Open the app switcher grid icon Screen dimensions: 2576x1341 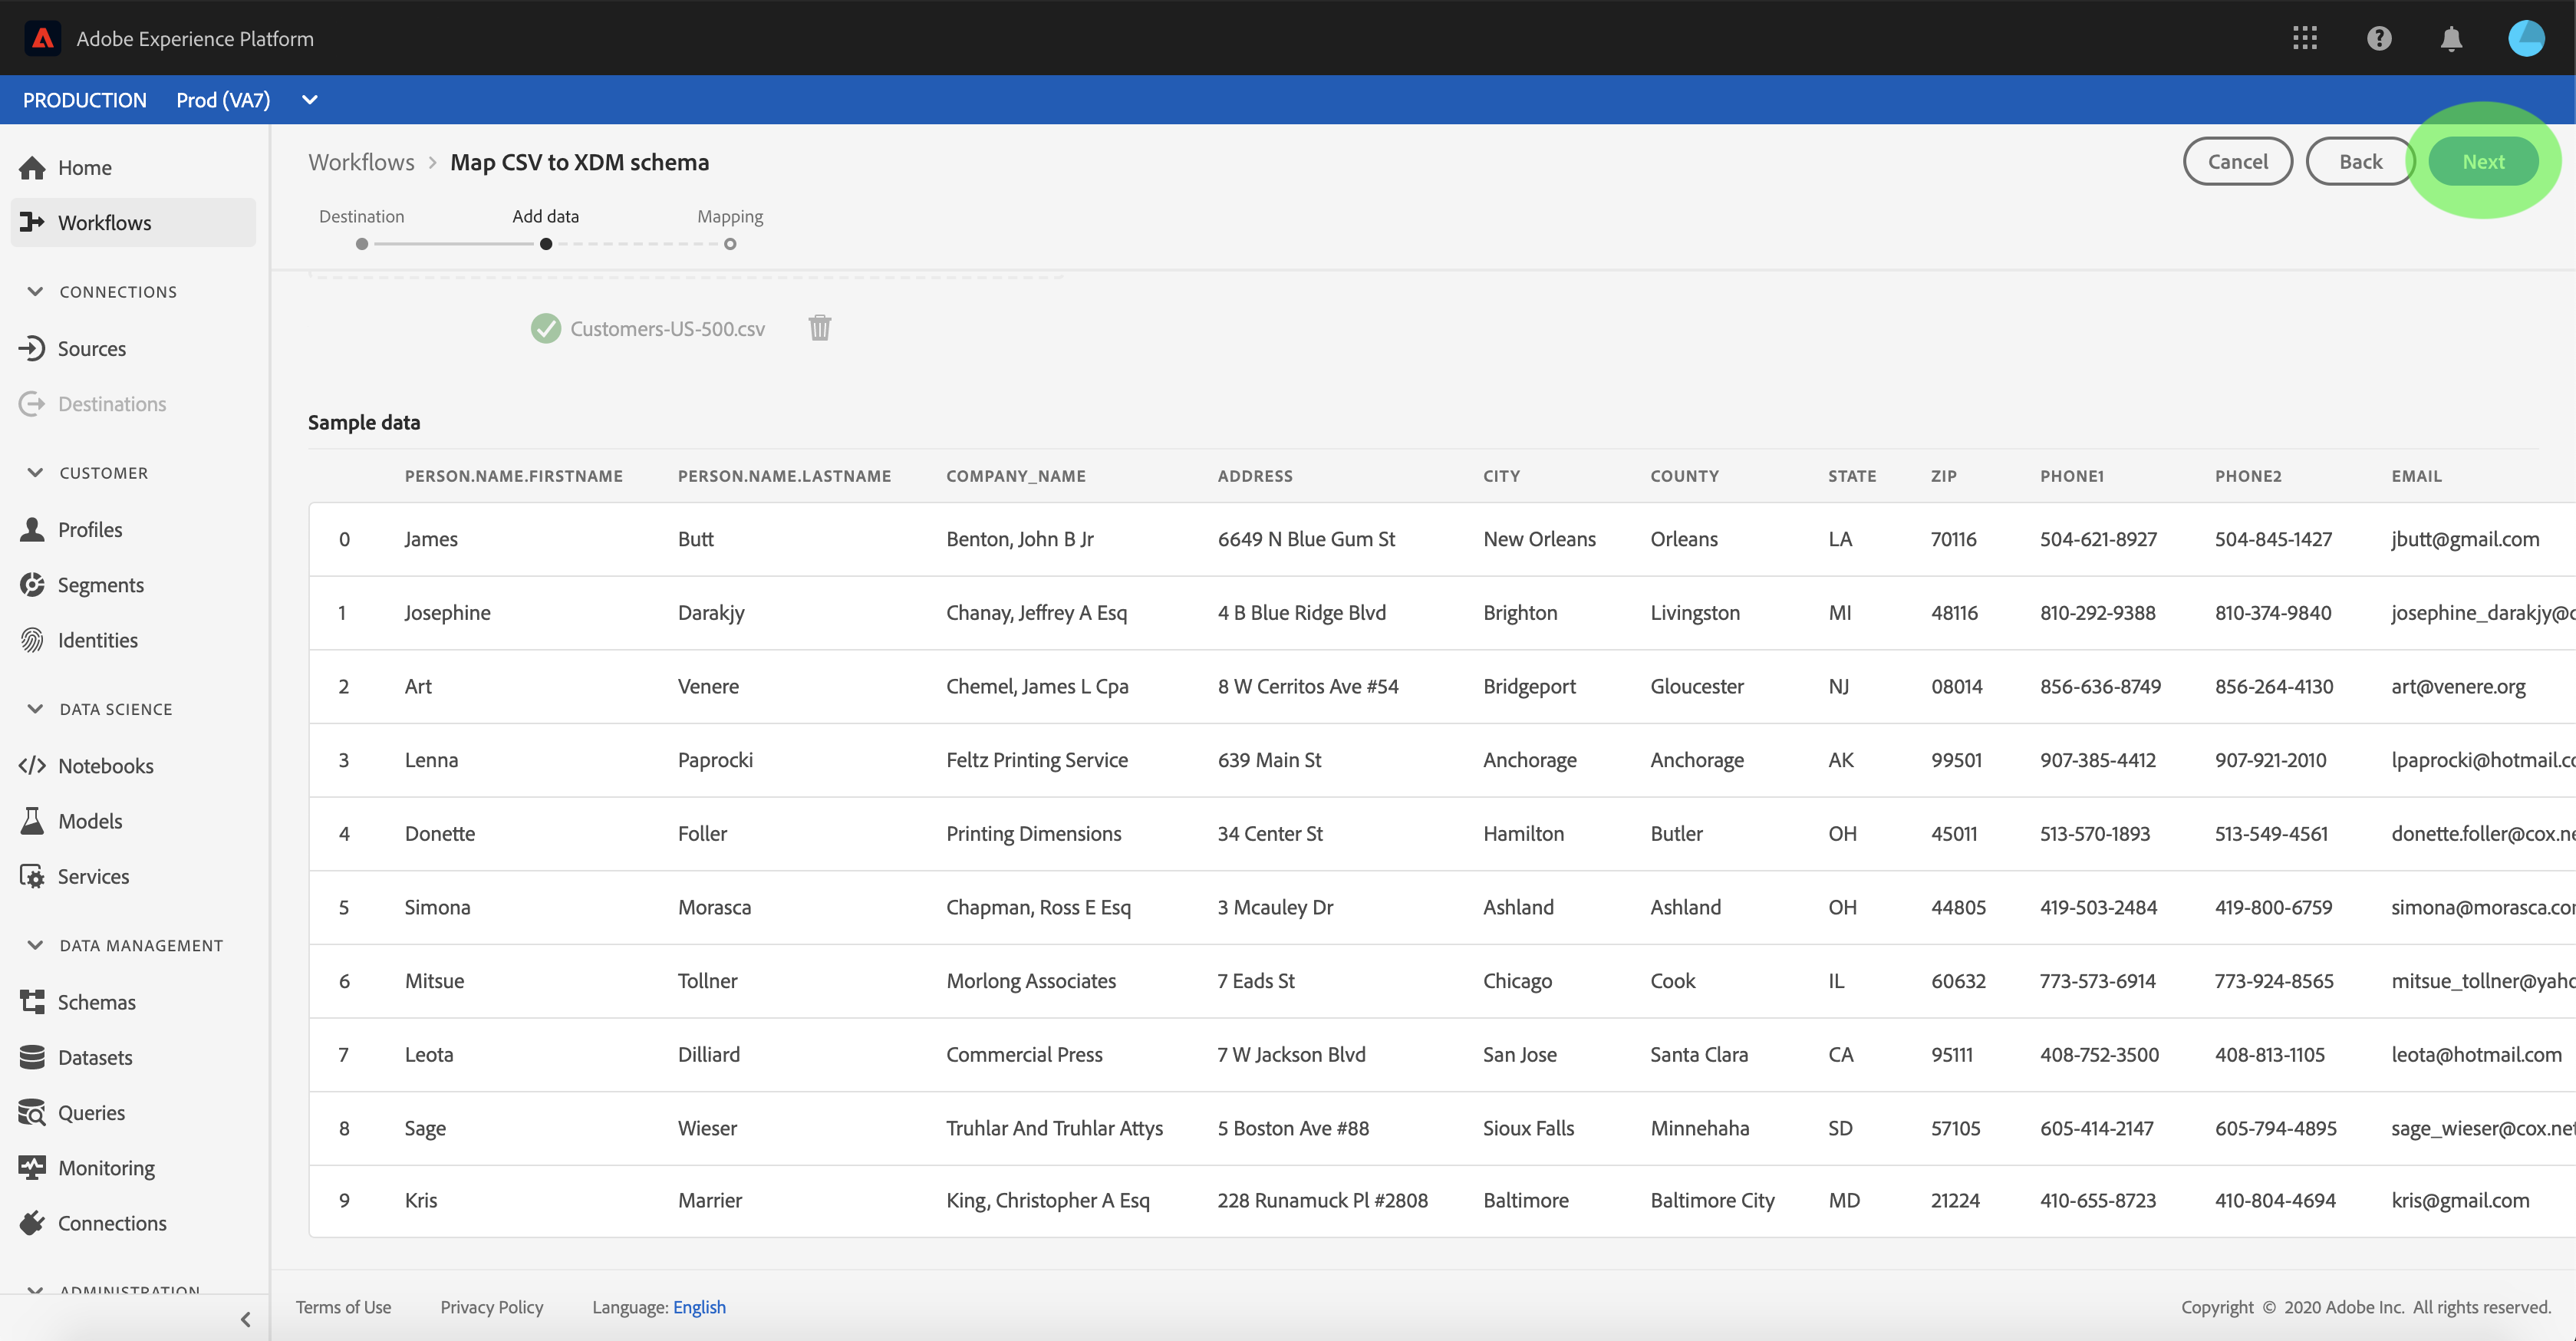point(2304,38)
